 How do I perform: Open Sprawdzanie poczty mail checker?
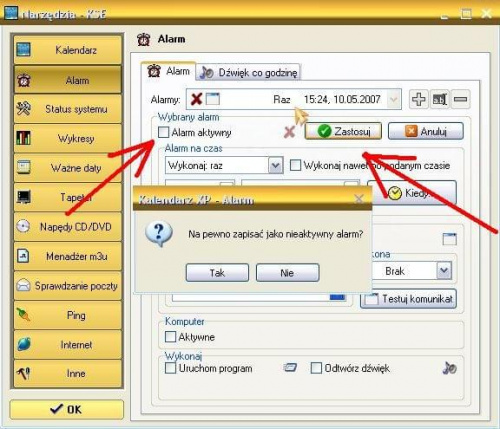[68, 286]
